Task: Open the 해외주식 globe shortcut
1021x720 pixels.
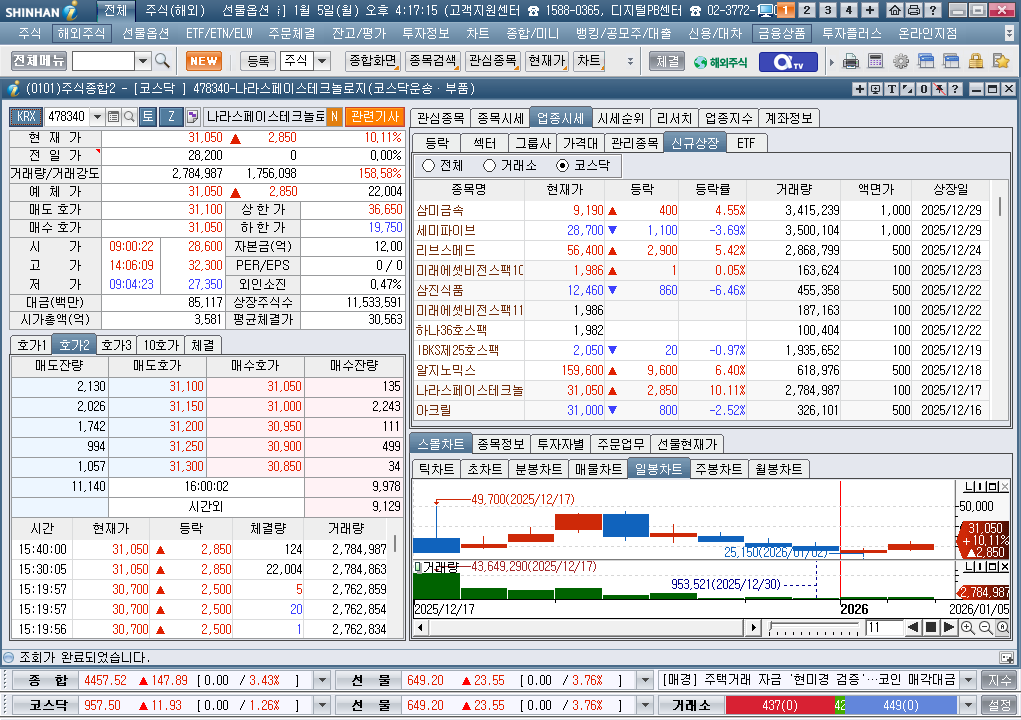Action: pyautogui.click(x=720, y=62)
